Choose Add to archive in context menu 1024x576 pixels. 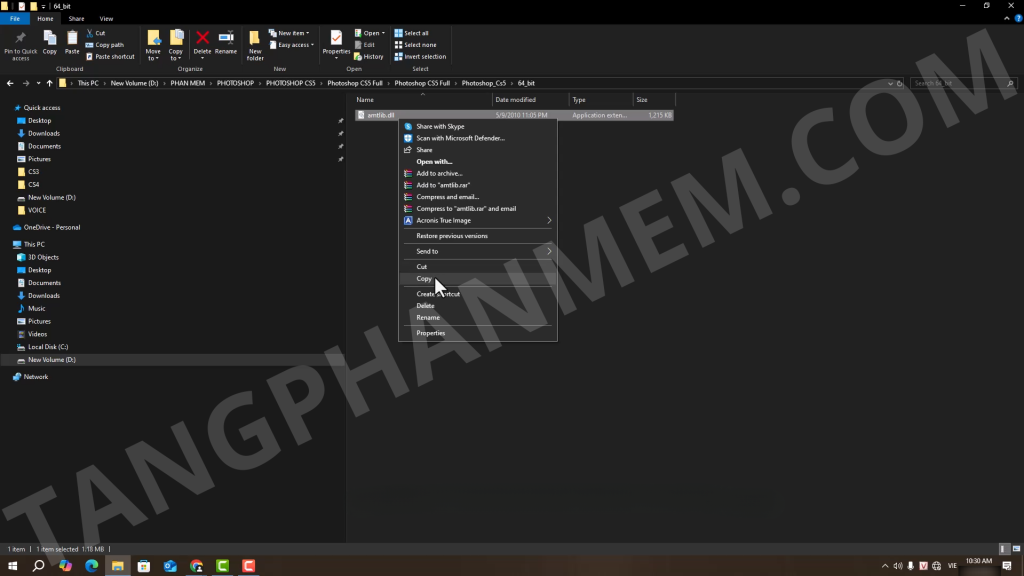(x=439, y=174)
